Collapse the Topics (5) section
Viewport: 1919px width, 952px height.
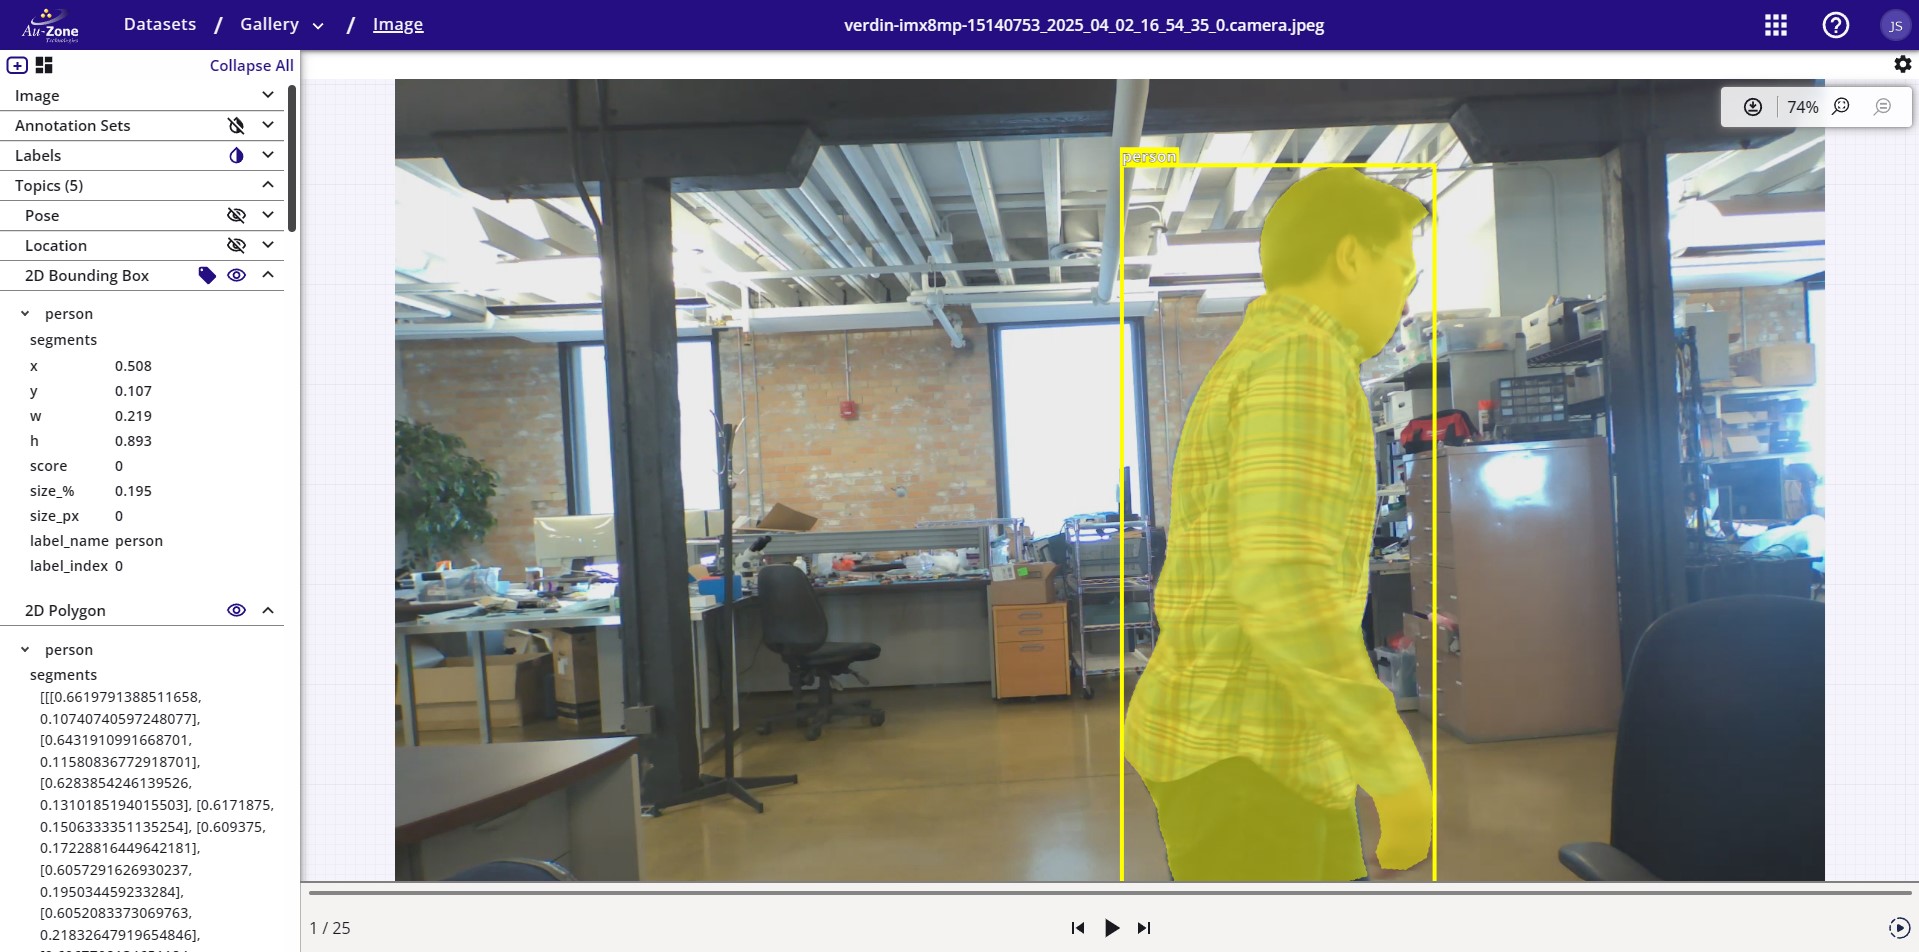pyautogui.click(x=268, y=185)
